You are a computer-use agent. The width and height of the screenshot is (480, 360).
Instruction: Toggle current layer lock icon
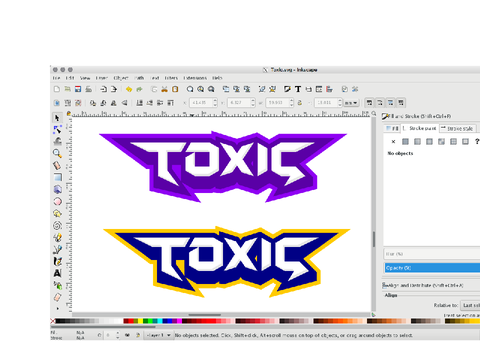pyautogui.click(x=138, y=335)
